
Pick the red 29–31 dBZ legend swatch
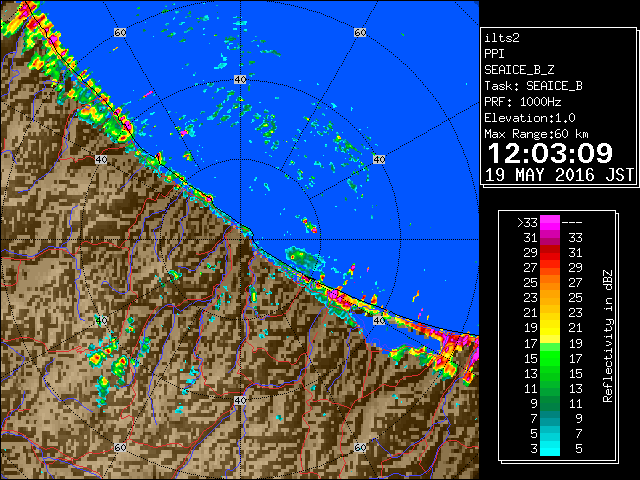(x=550, y=253)
